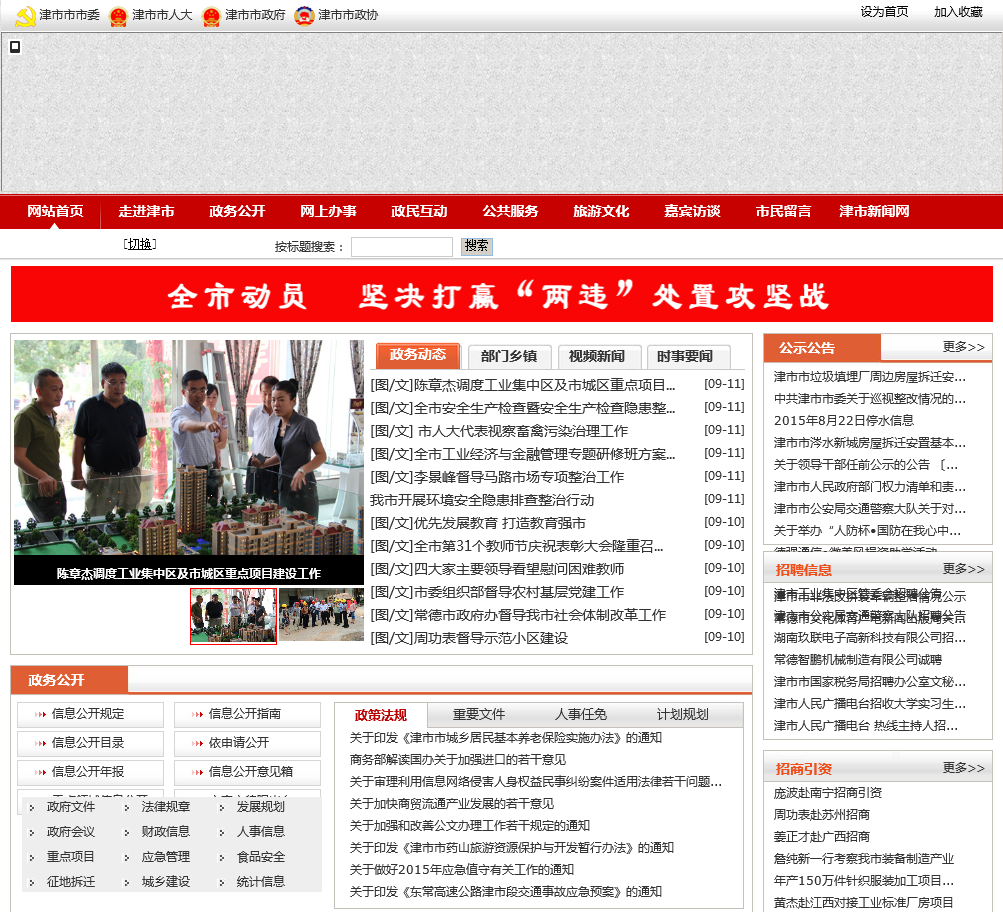Open 依申请公开 button
The width and height of the screenshot is (1003, 912).
pyautogui.click(x=247, y=743)
